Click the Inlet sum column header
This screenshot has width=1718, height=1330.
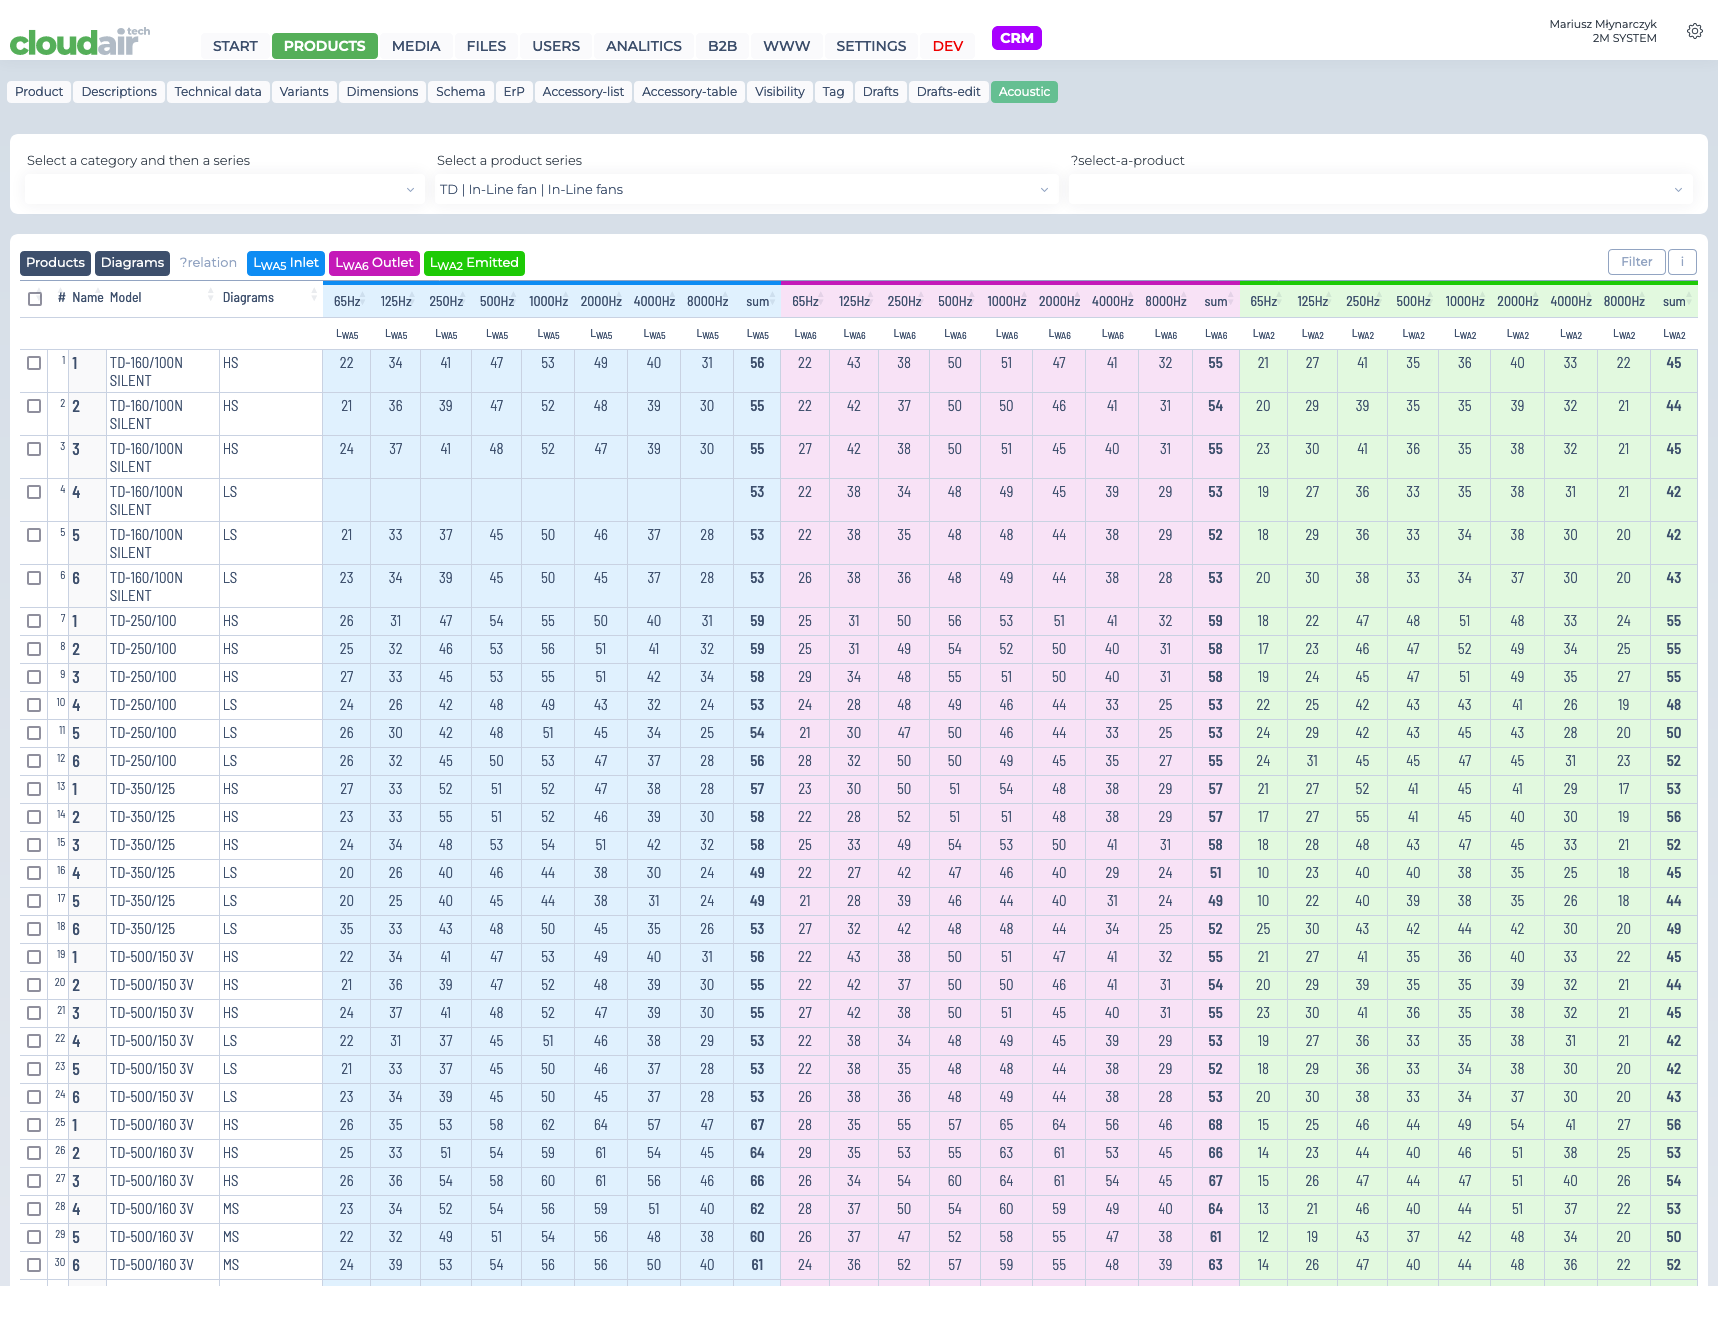coord(758,301)
